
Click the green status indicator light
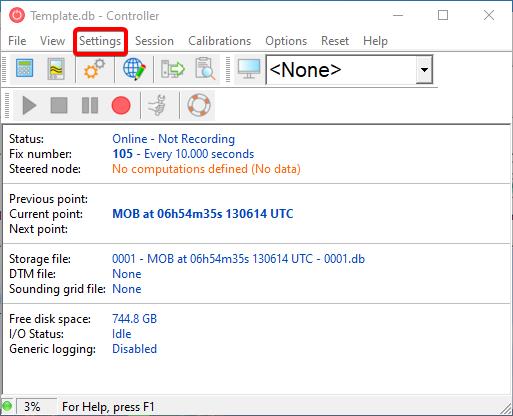point(7,407)
